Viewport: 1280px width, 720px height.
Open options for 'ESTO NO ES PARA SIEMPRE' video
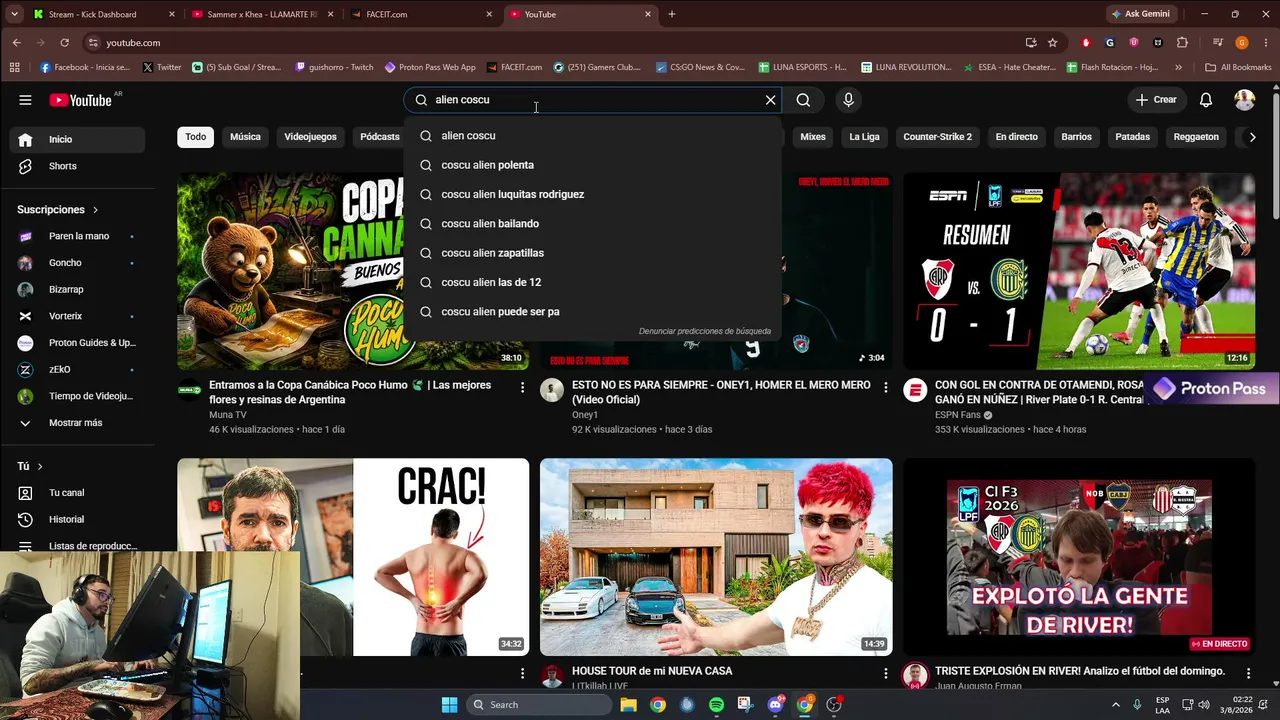click(x=885, y=387)
